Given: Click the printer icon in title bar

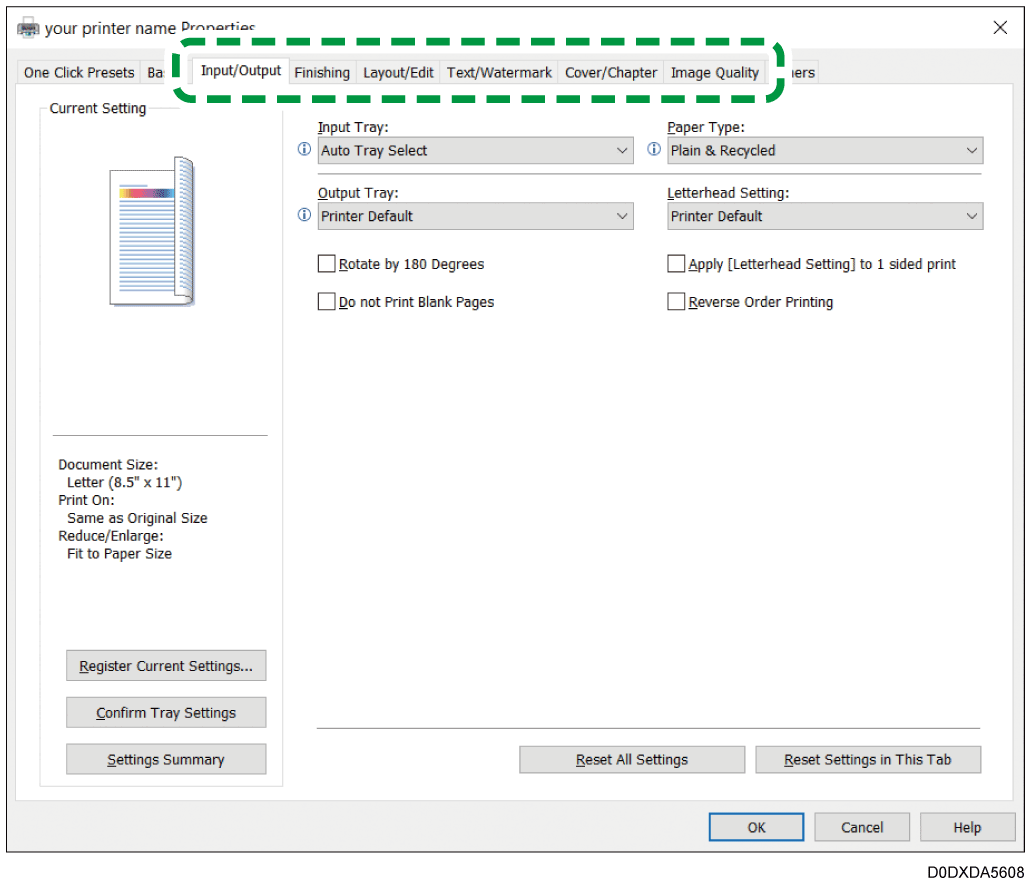Looking at the screenshot, I should 29,28.
